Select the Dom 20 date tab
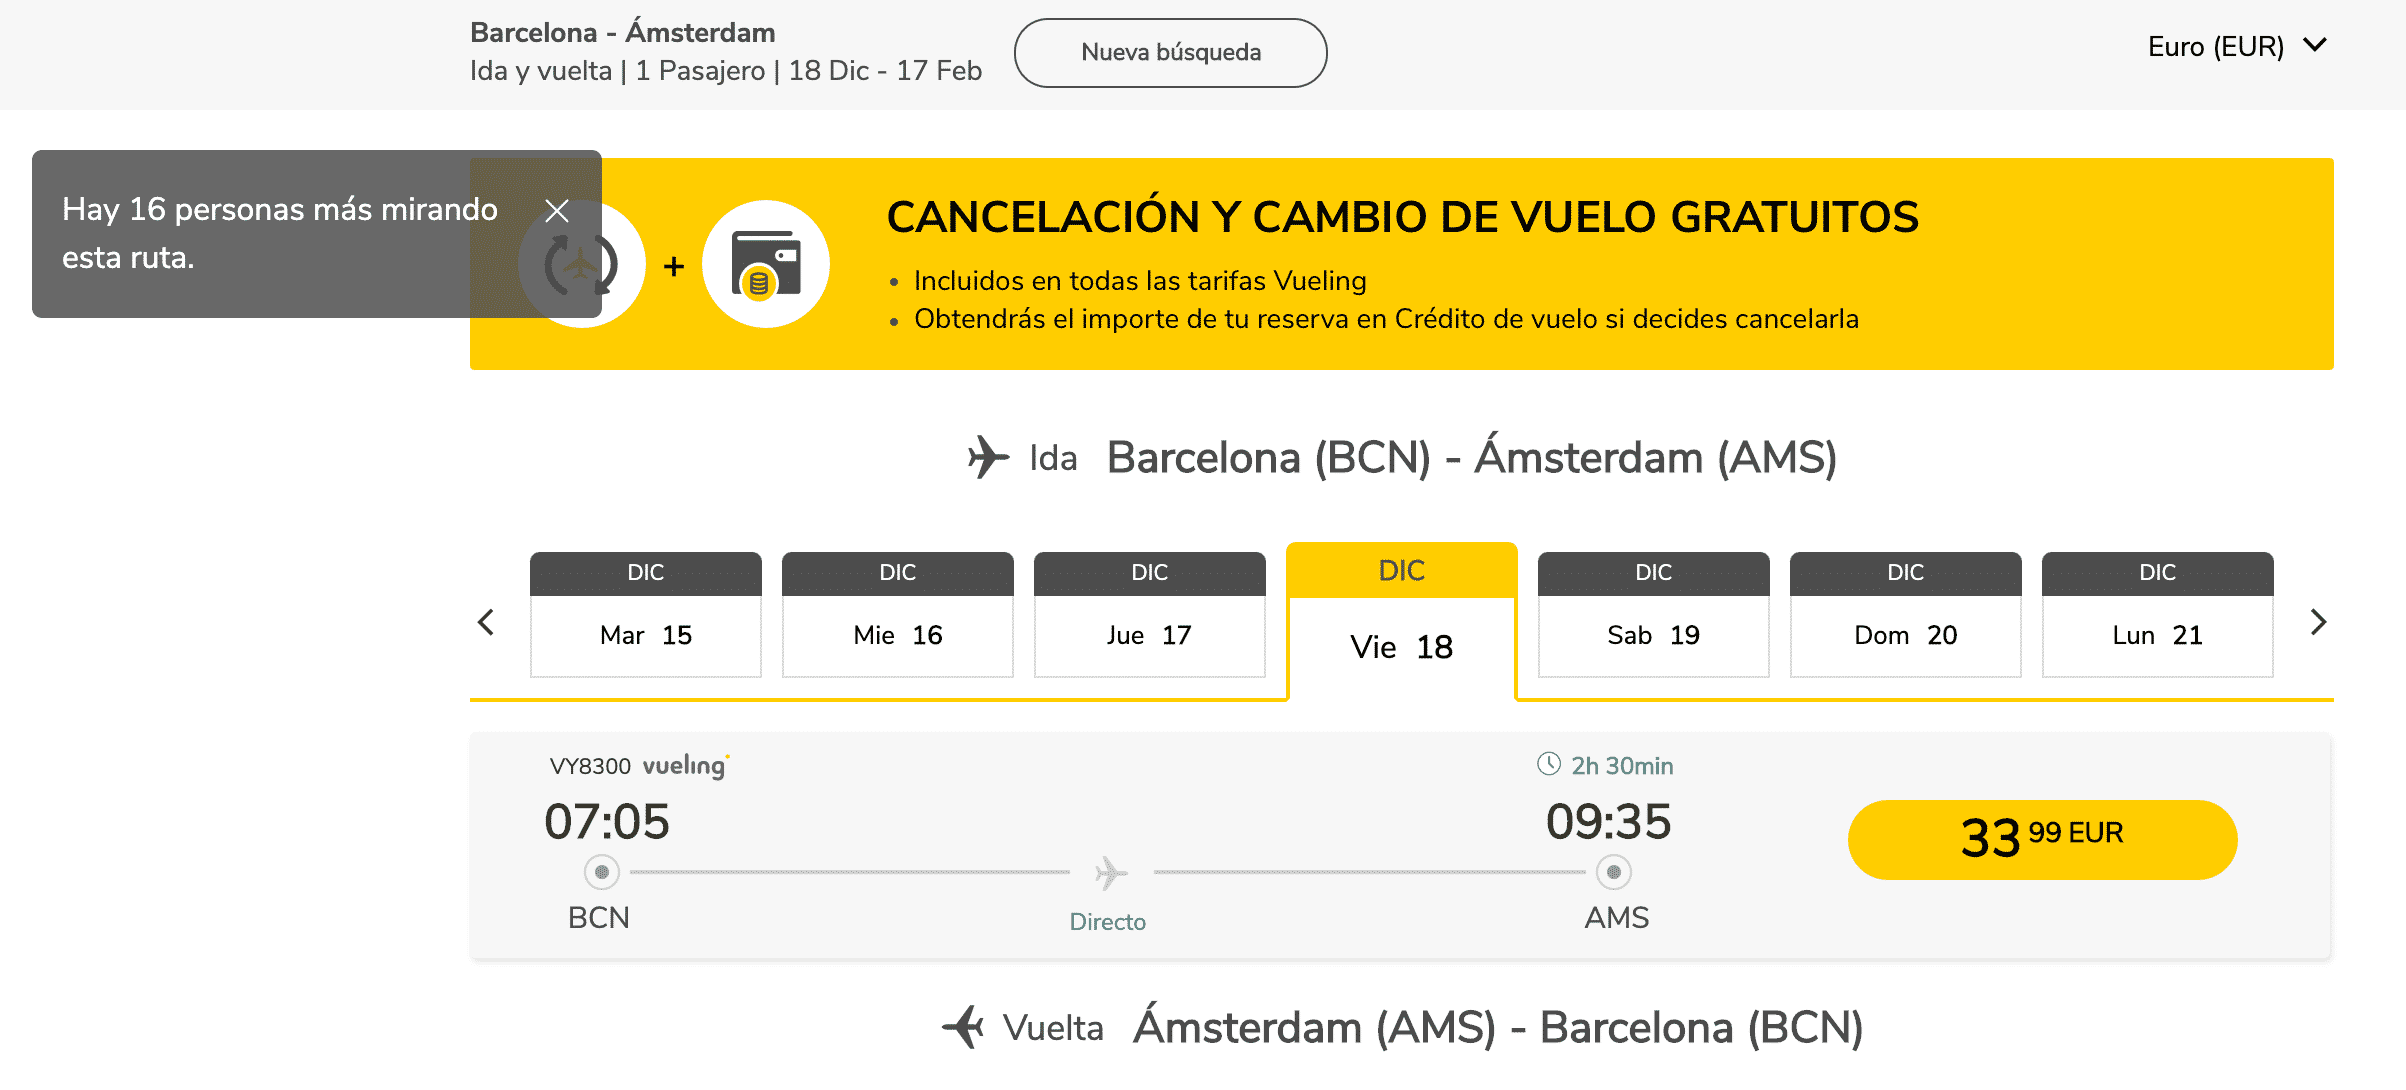The image size is (2406, 1090). tap(1906, 614)
